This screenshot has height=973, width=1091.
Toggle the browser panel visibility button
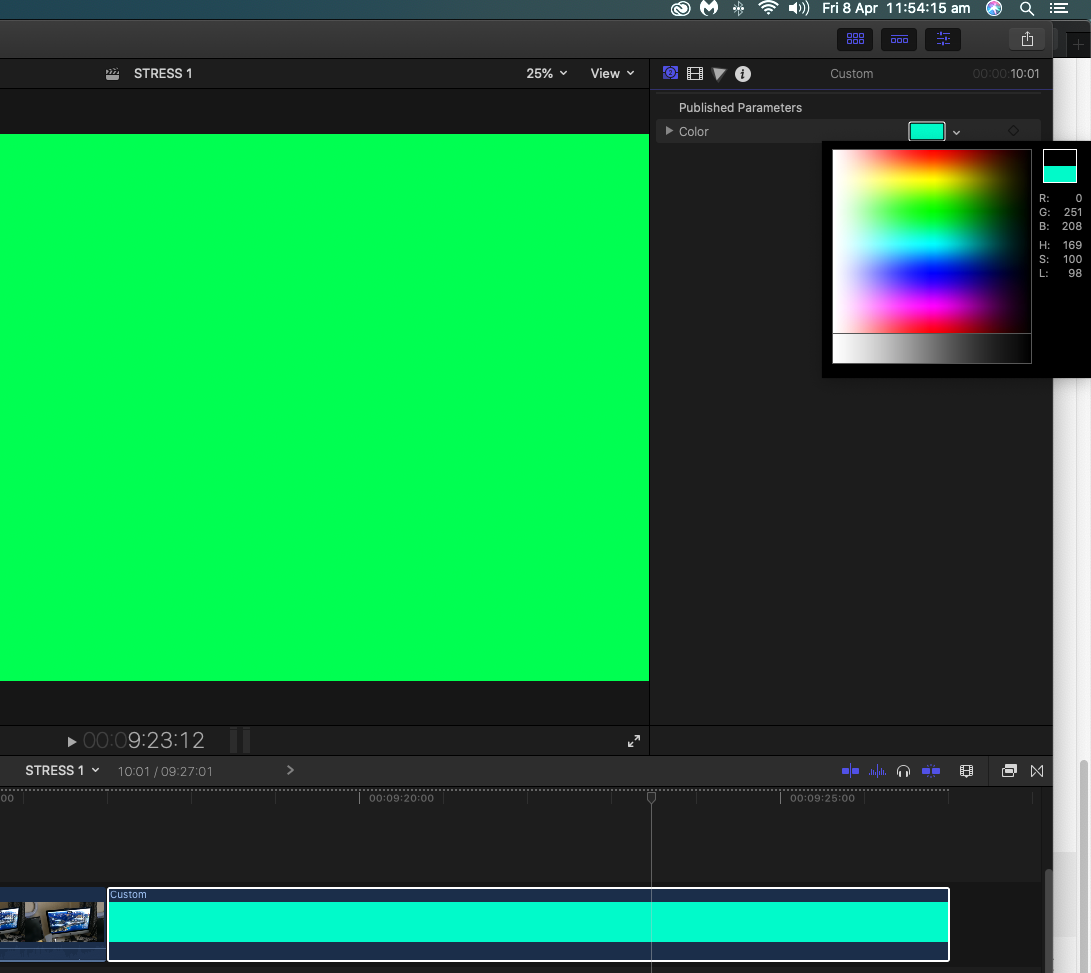pyautogui.click(x=855, y=39)
